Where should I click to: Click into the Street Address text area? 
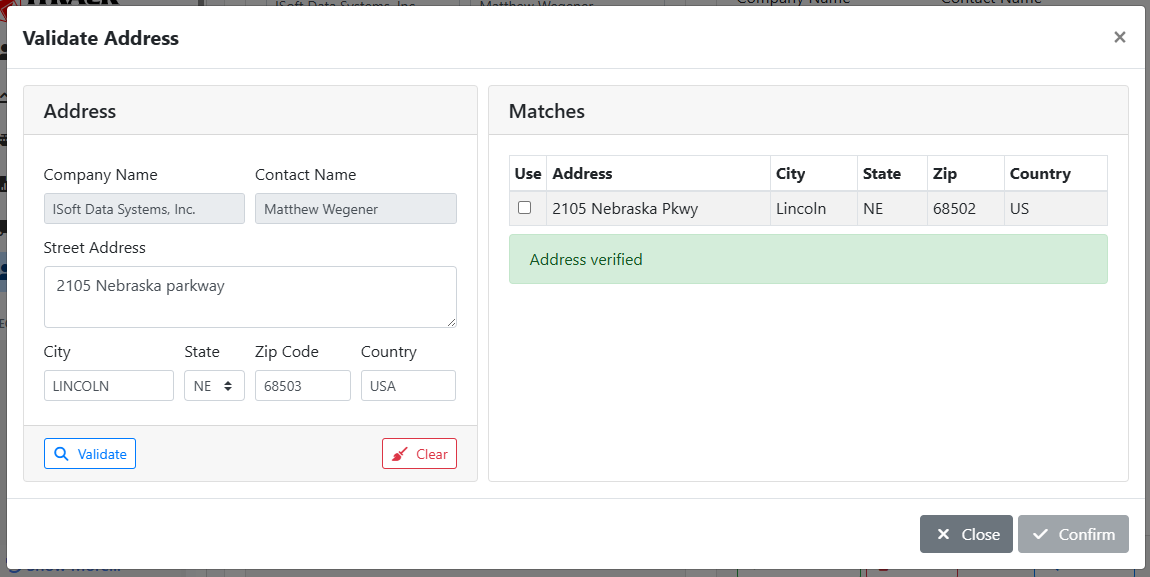(x=250, y=296)
